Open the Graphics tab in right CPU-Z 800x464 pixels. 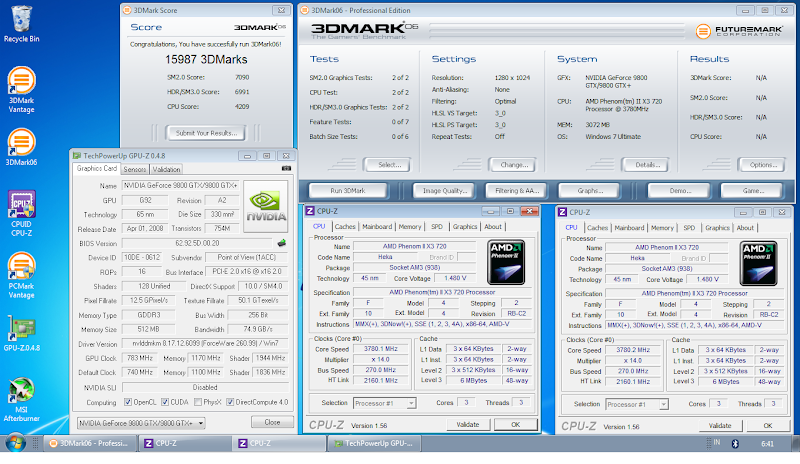717,228
